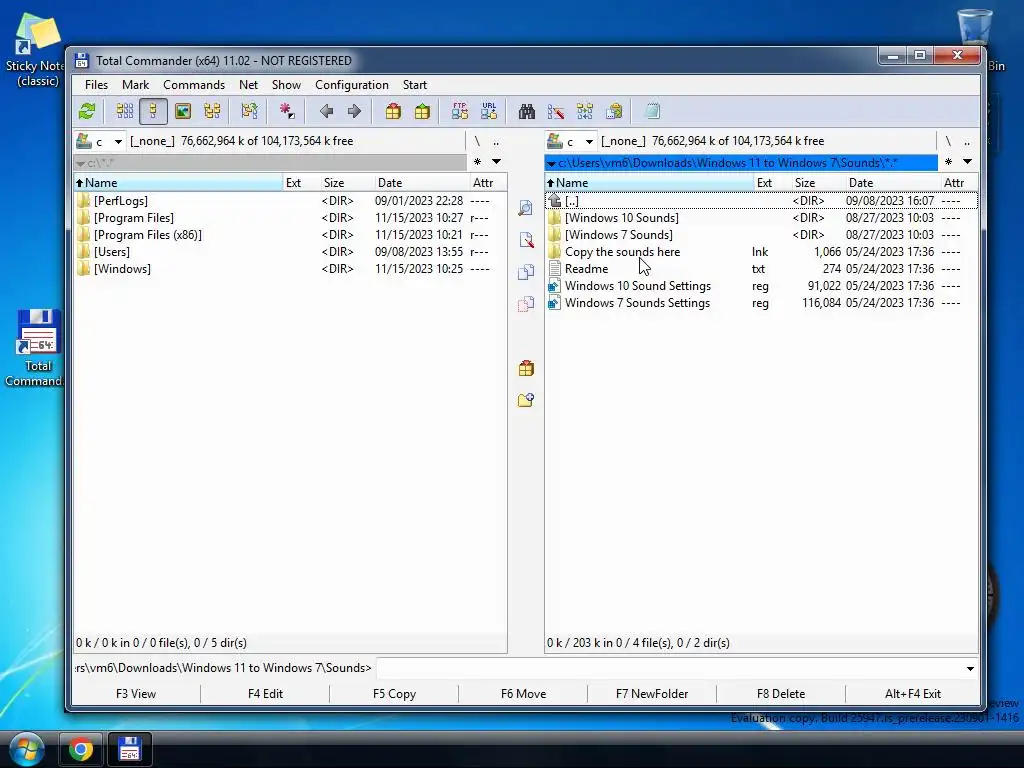The height and width of the screenshot is (768, 1024).
Task: Click the Move icon between panels
Action: point(526,304)
